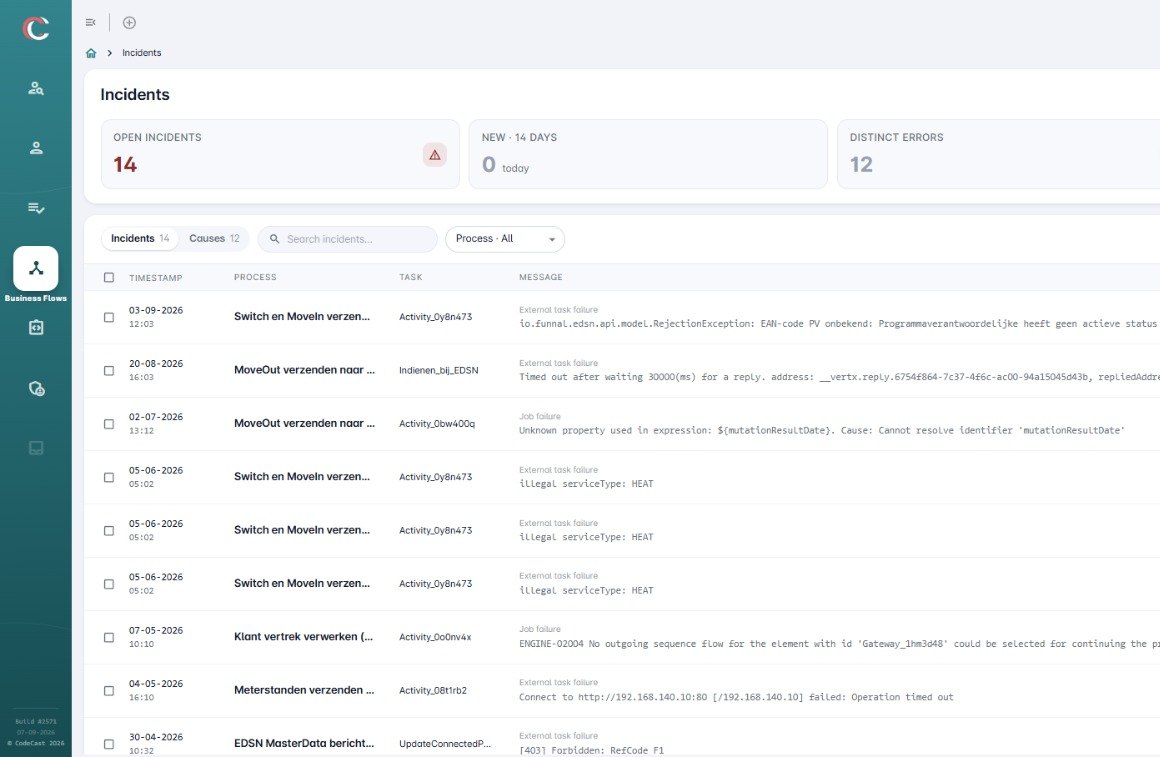Screen dimensions: 1160x757
Task: Click the open incidents warning triangle
Action: [435, 155]
